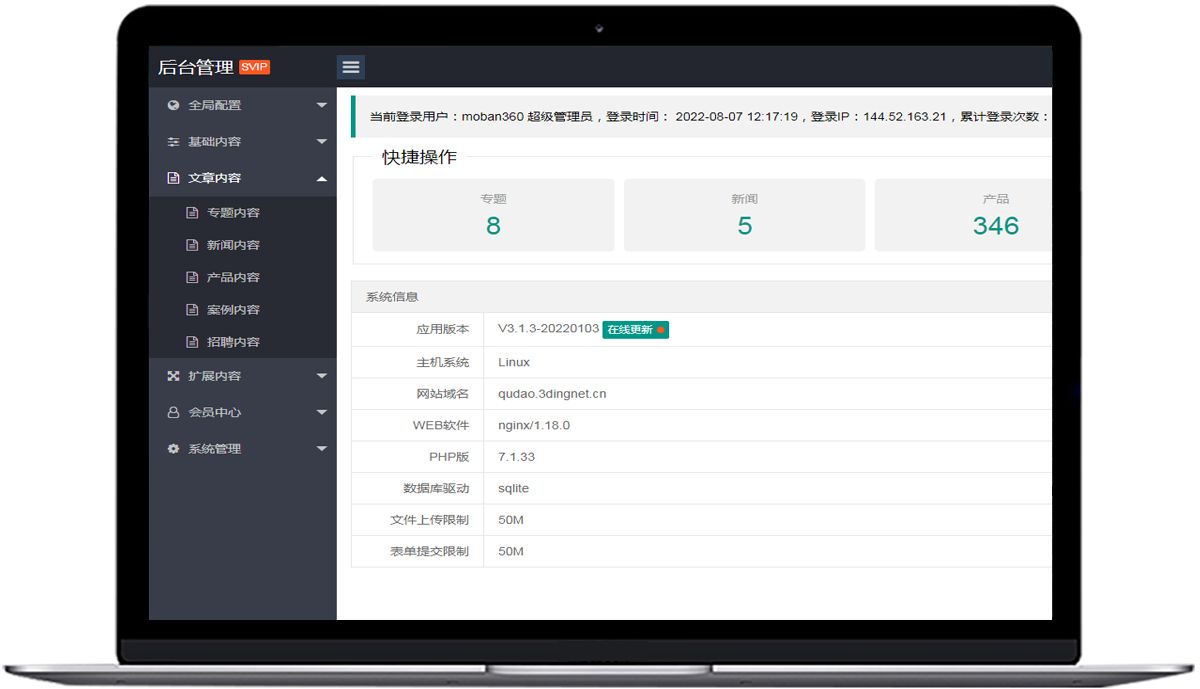Open the 新闻 quick action card showing 5
The image size is (1200, 689).
(x=744, y=215)
